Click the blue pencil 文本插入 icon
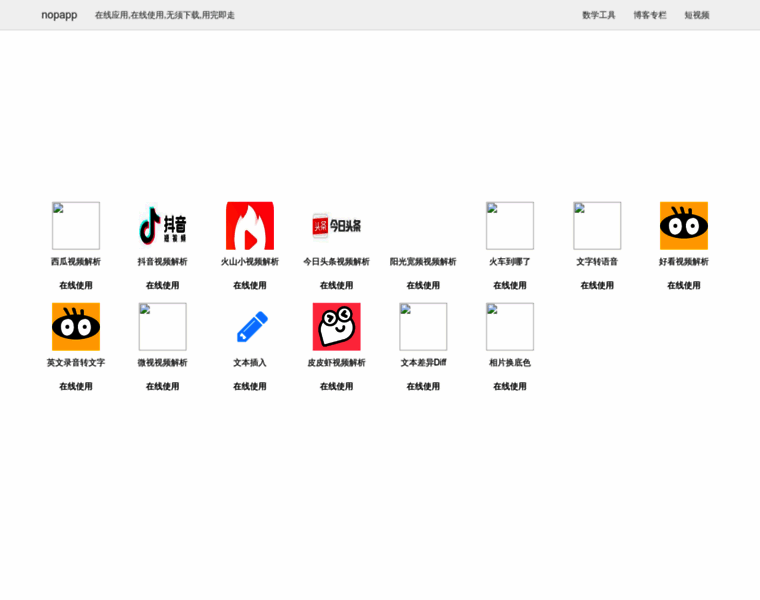The height and width of the screenshot is (600, 760). coord(249,327)
